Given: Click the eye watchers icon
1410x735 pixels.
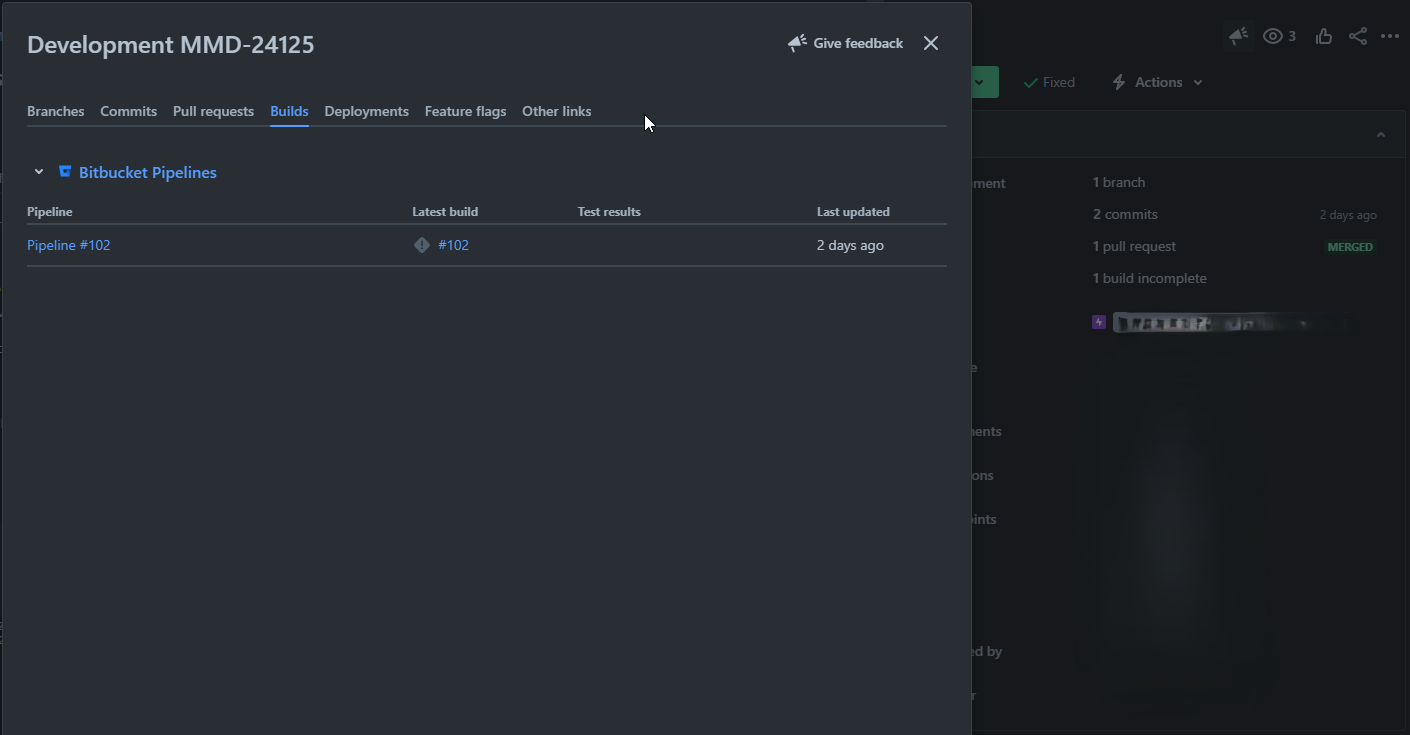Looking at the screenshot, I should click(1270, 35).
